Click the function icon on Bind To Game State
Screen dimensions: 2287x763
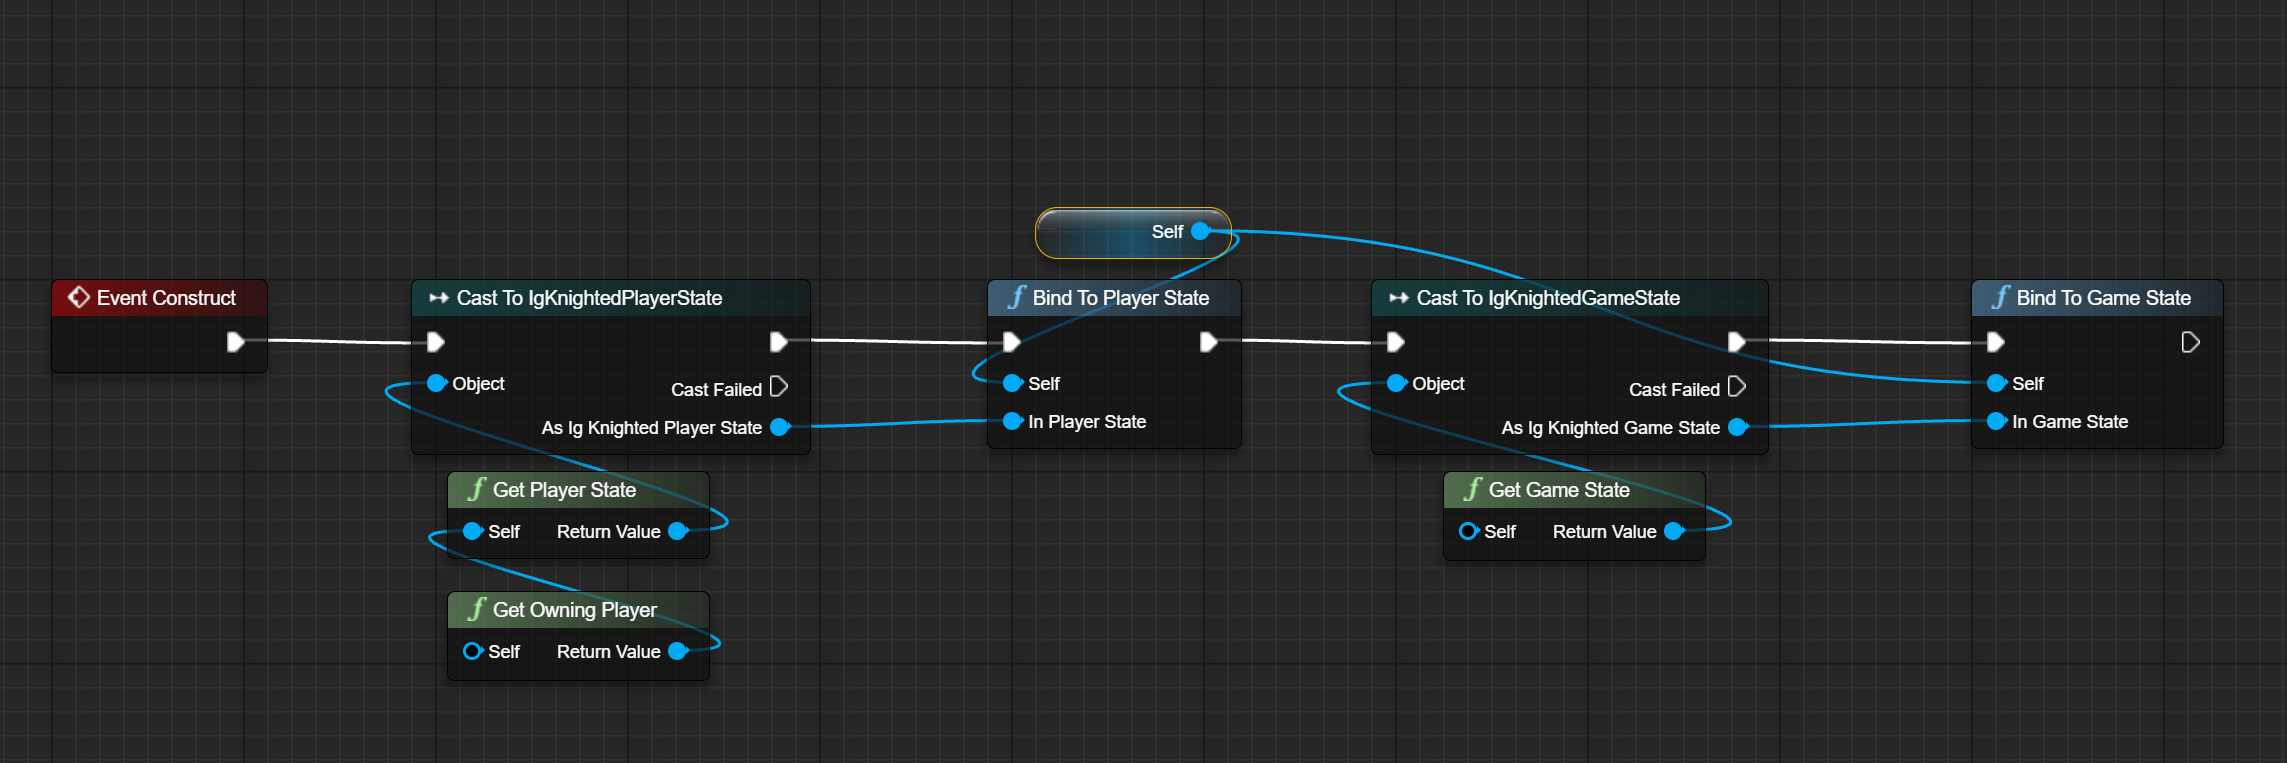coord(2001,297)
